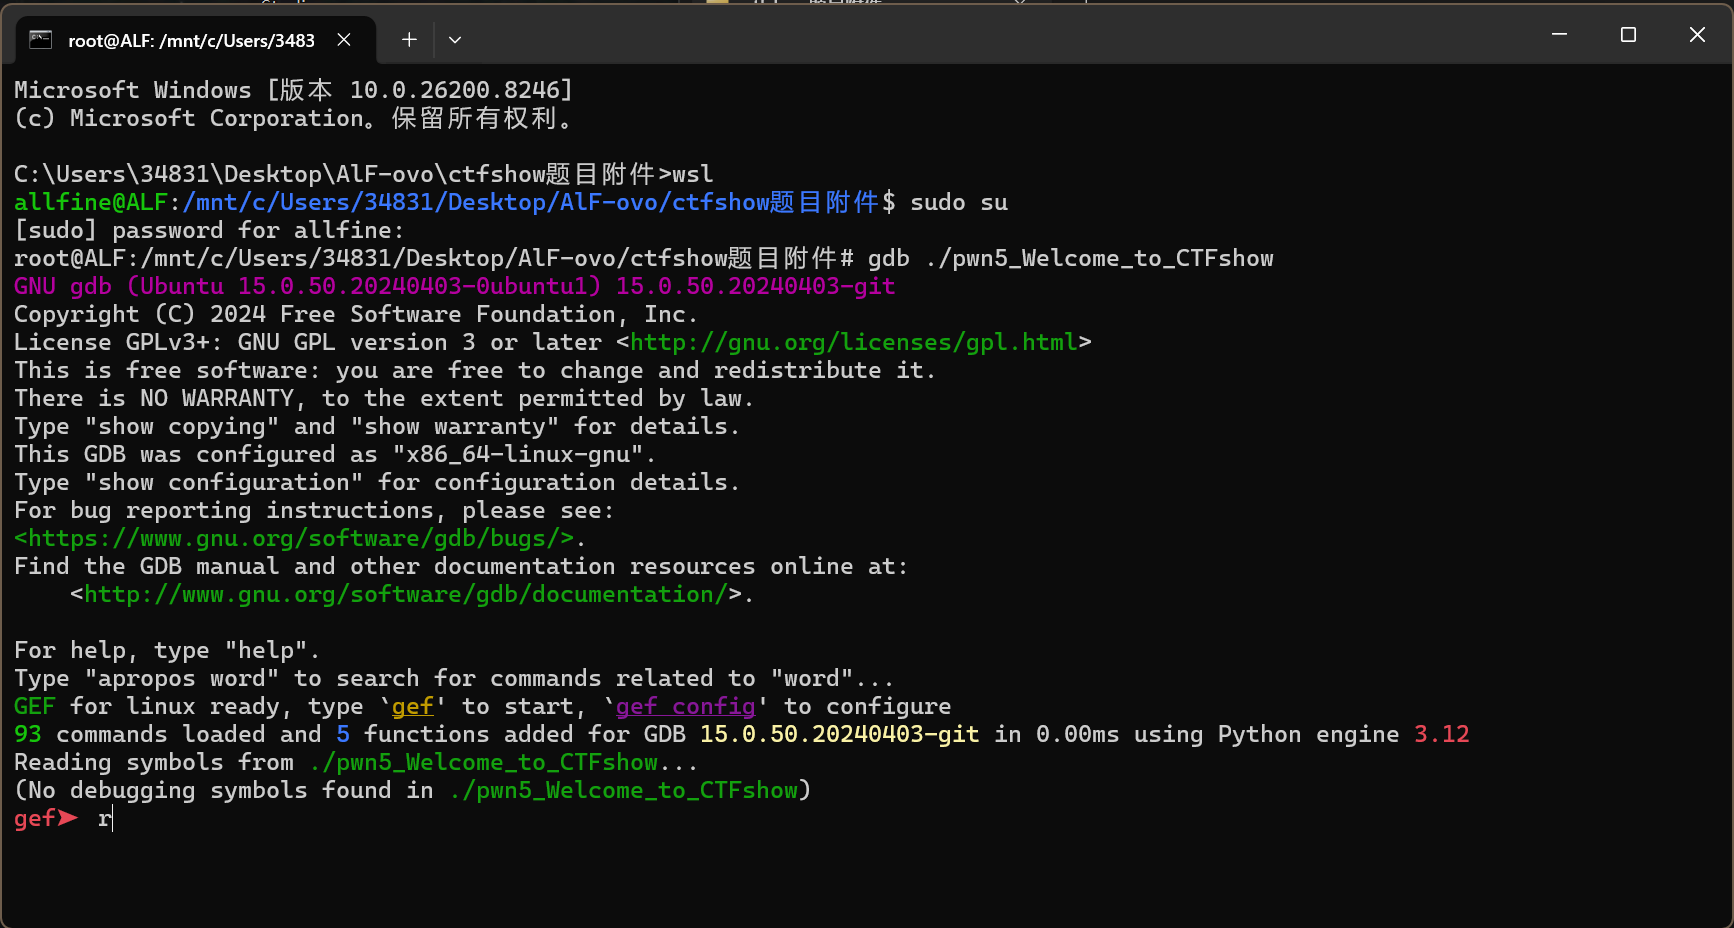This screenshot has height=928, width=1734.
Task: Close the root@ALF terminal tab
Action: point(344,39)
